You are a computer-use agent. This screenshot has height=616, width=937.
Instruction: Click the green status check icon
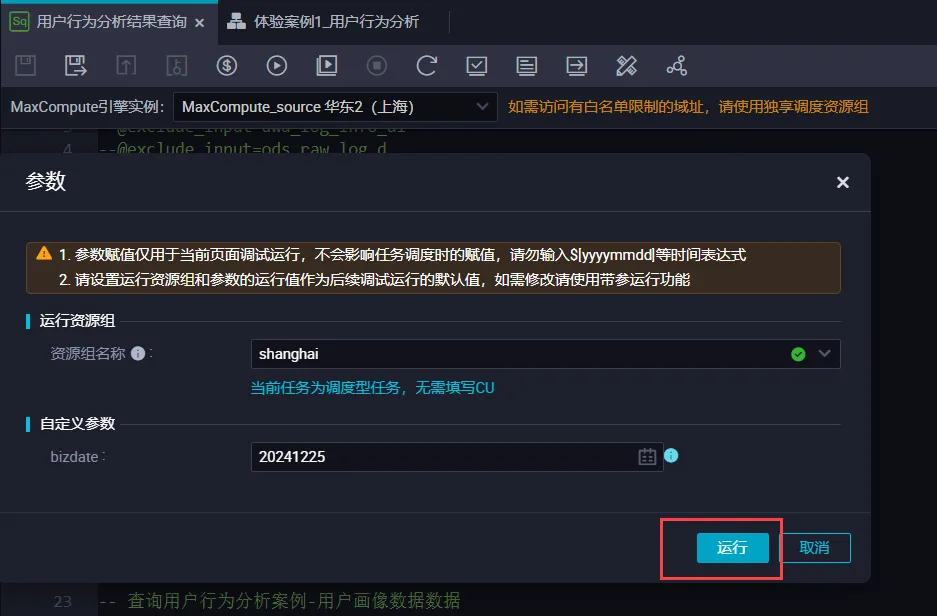798,354
